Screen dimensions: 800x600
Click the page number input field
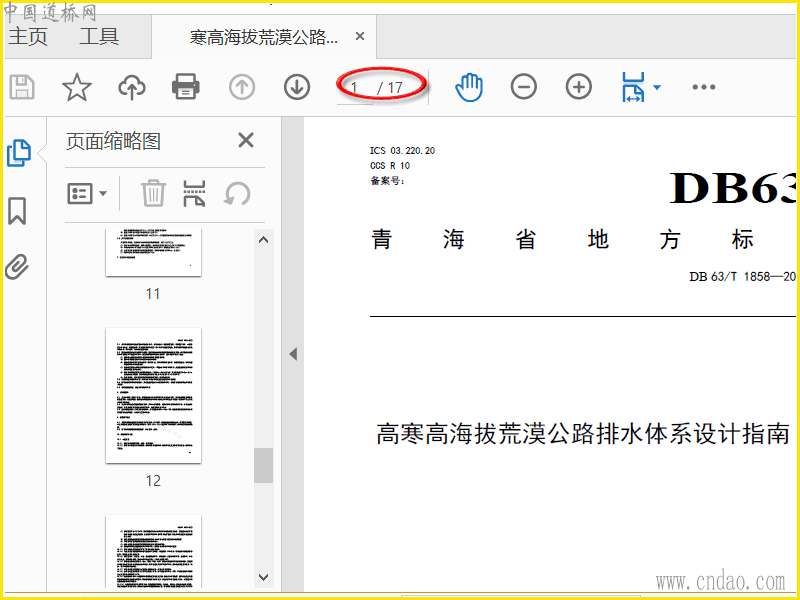[x=355, y=88]
